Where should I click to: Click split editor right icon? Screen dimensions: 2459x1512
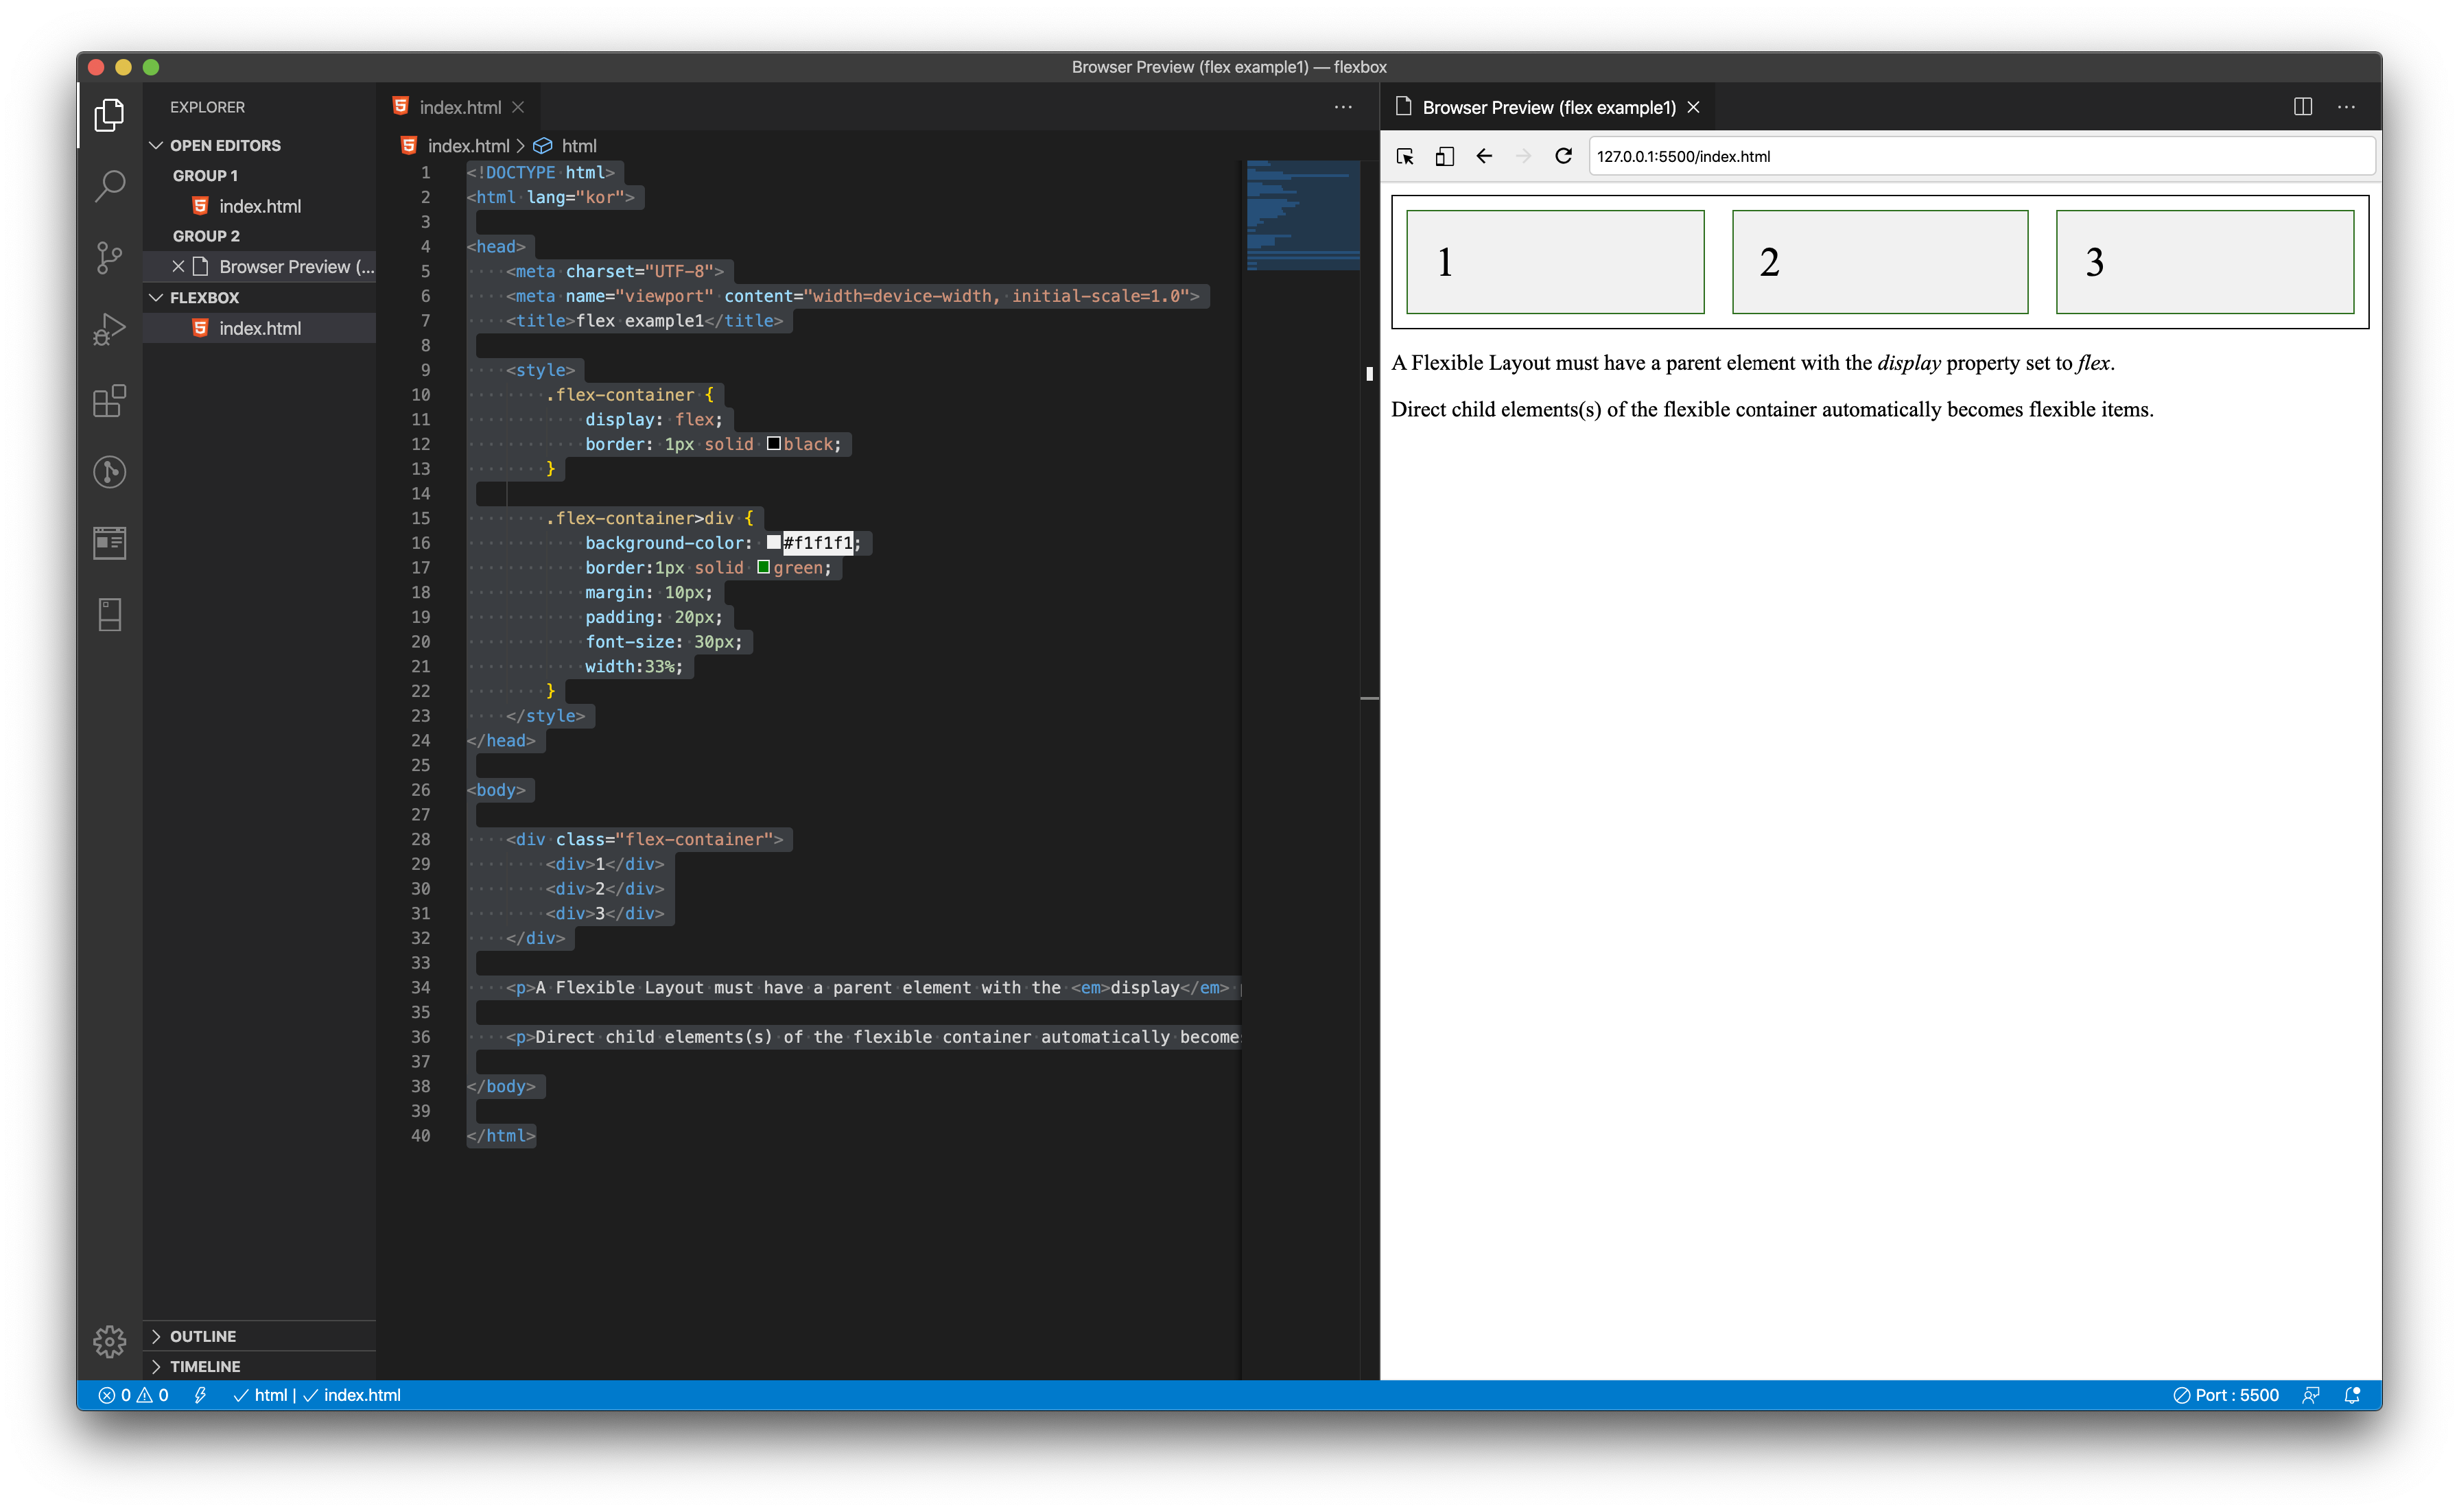tap(2302, 107)
